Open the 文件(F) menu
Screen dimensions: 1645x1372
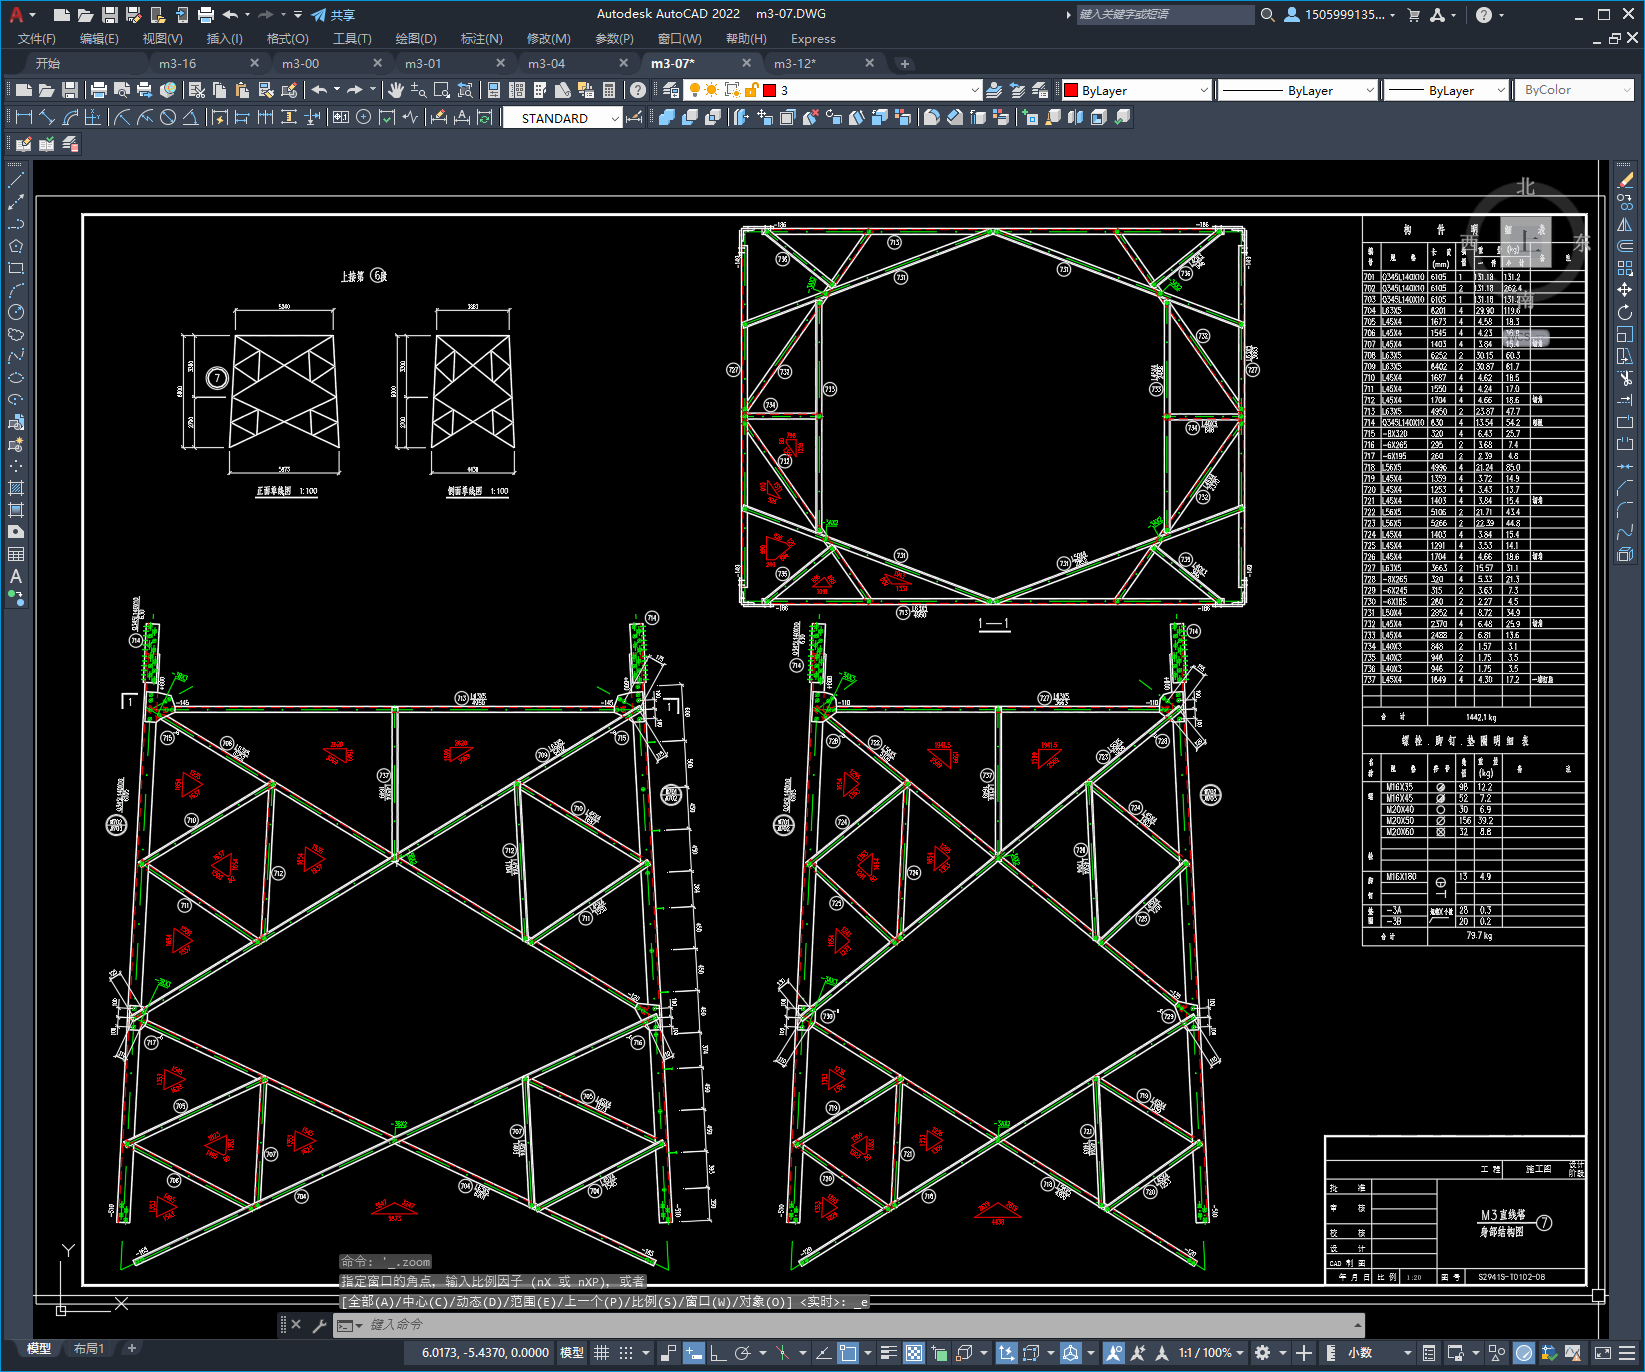coord(37,39)
